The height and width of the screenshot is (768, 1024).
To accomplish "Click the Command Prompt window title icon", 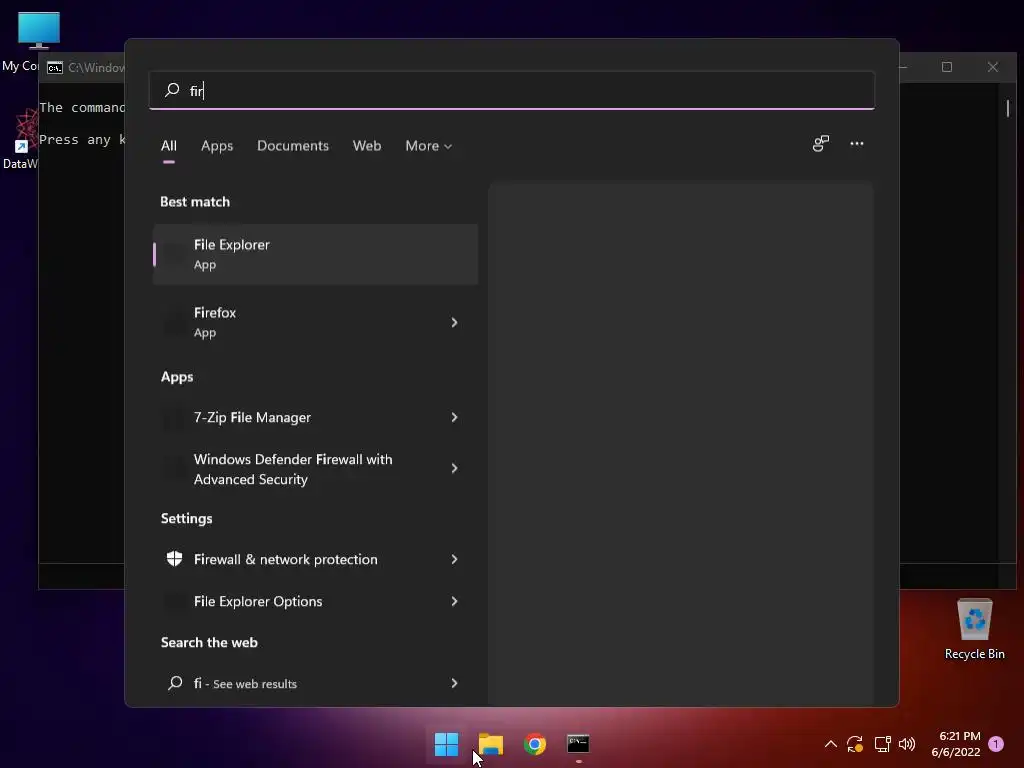I will coord(55,68).
